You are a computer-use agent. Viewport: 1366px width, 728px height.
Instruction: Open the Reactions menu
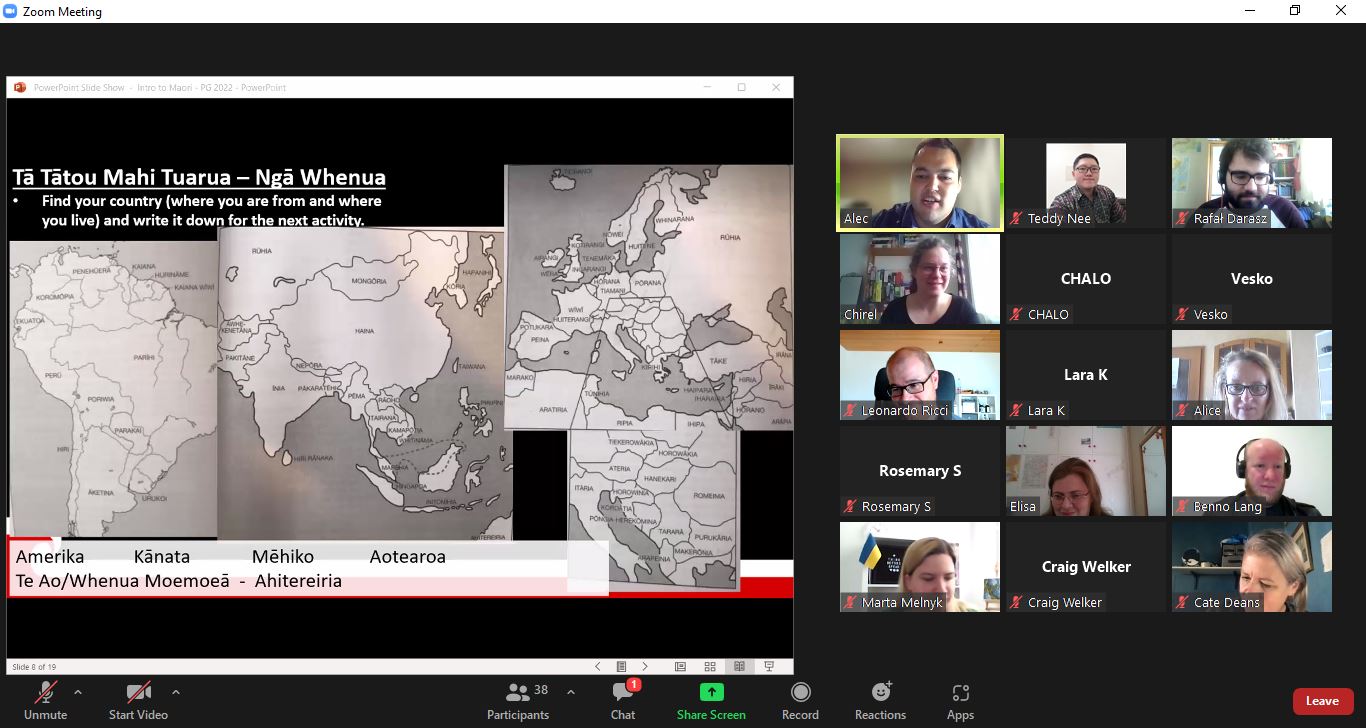880,700
